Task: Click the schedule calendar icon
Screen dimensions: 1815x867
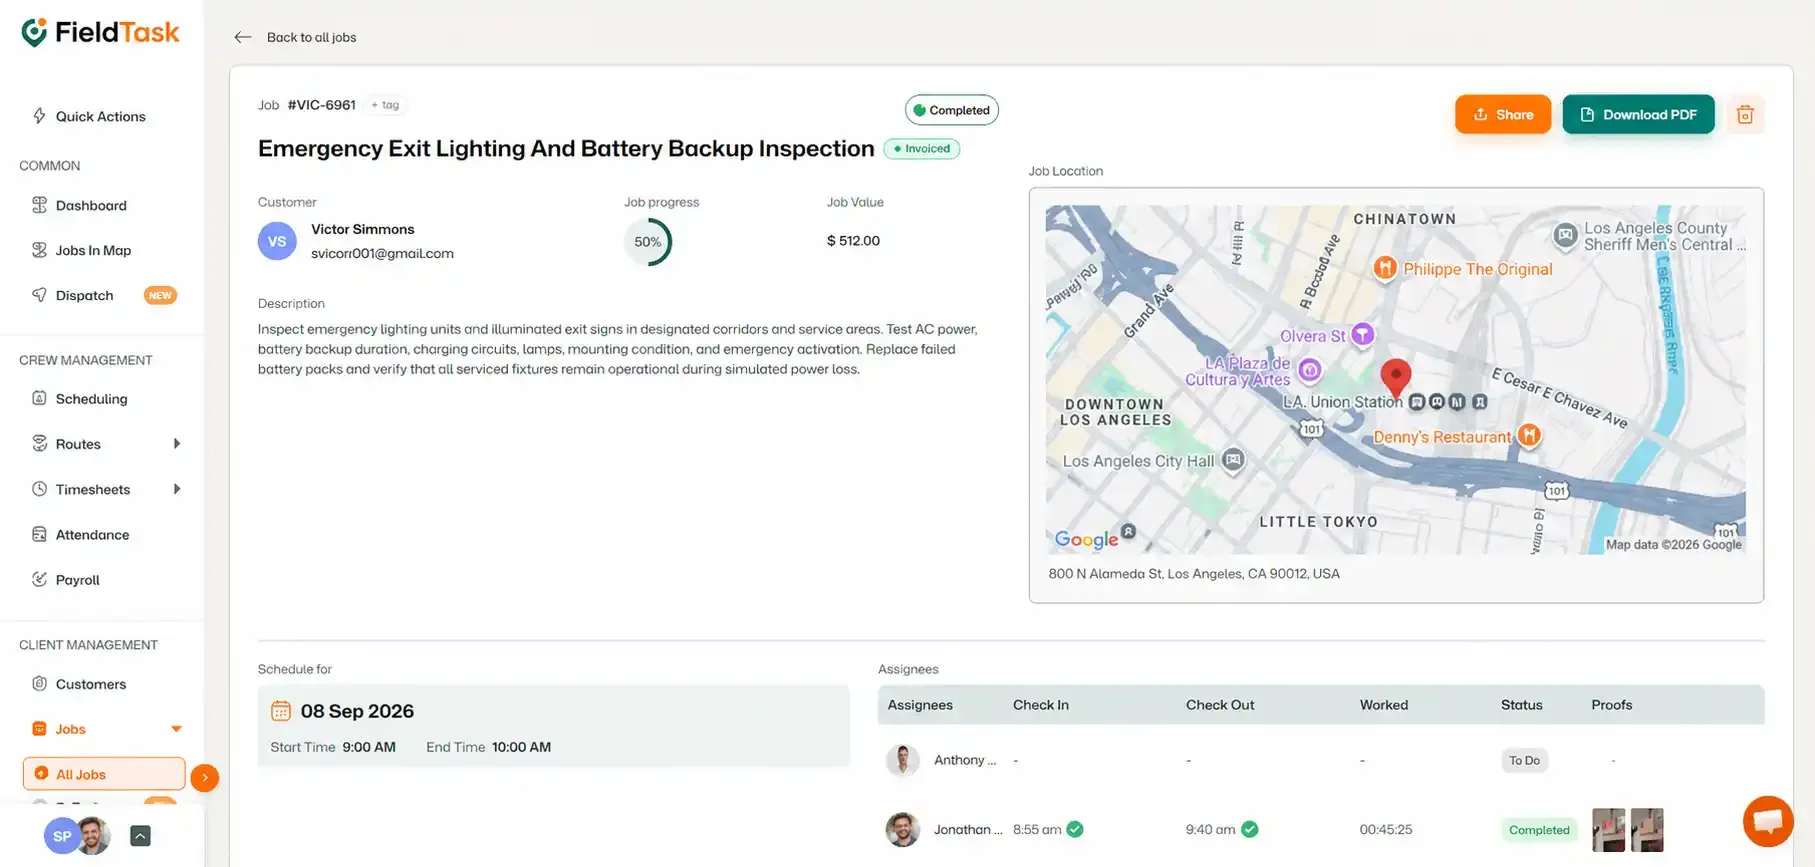Action: [281, 711]
